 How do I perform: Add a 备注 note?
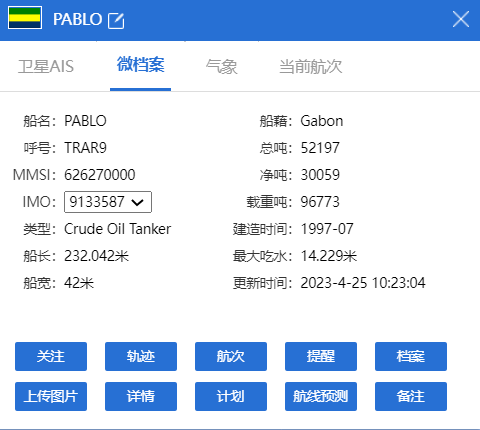click(411, 396)
